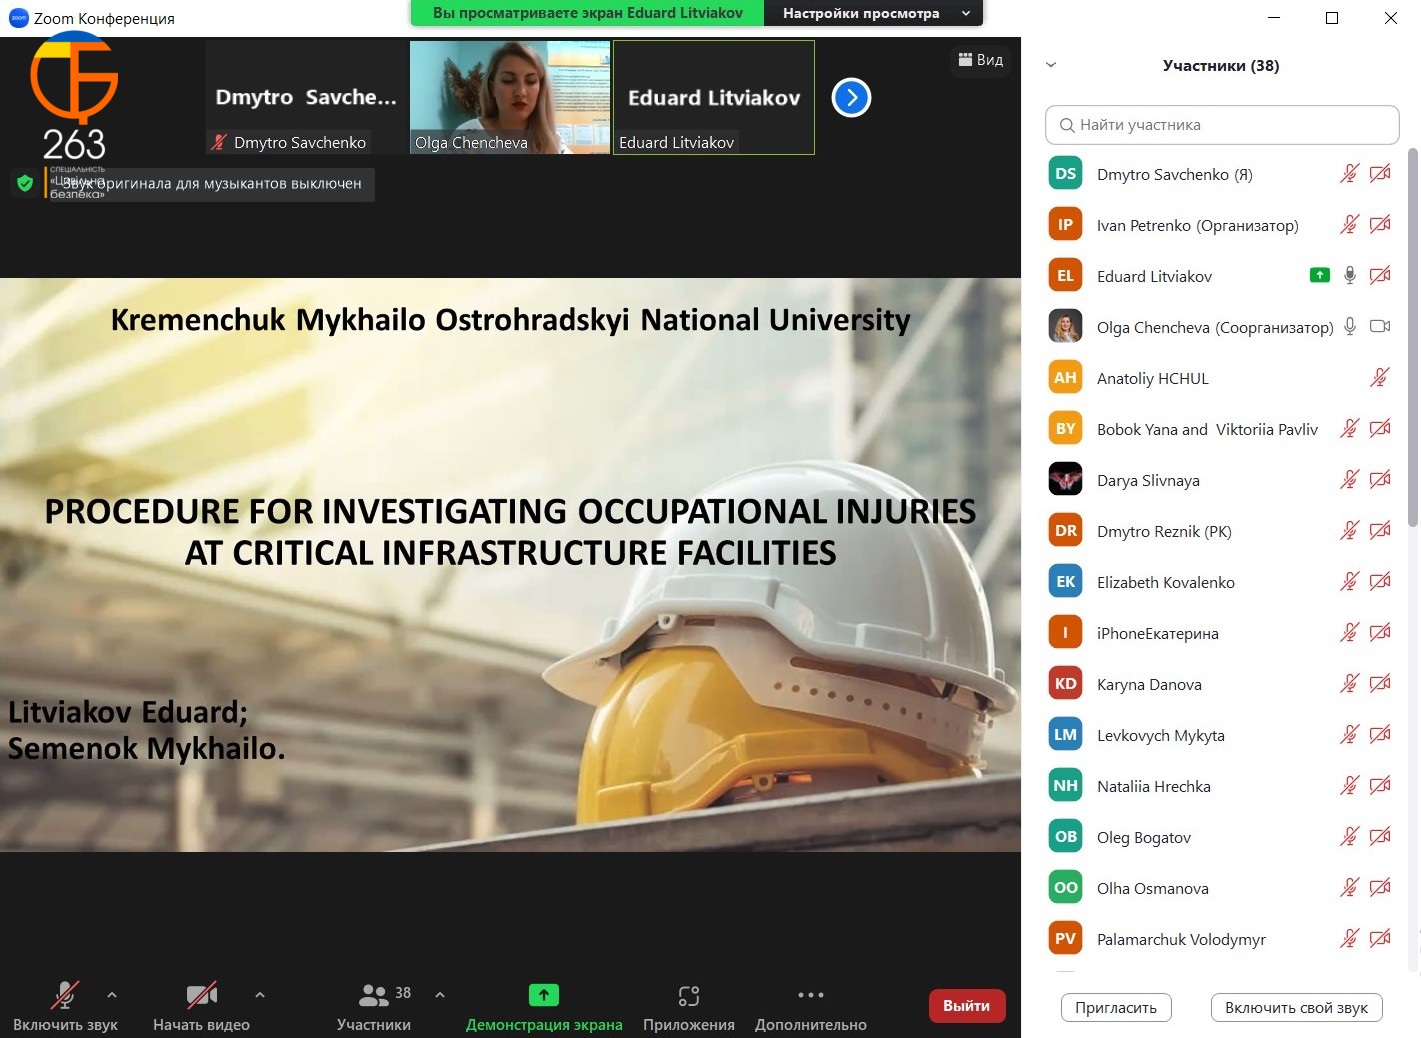Select participant Darya Slivnaya in the list
The image size is (1421, 1038).
(x=1221, y=480)
